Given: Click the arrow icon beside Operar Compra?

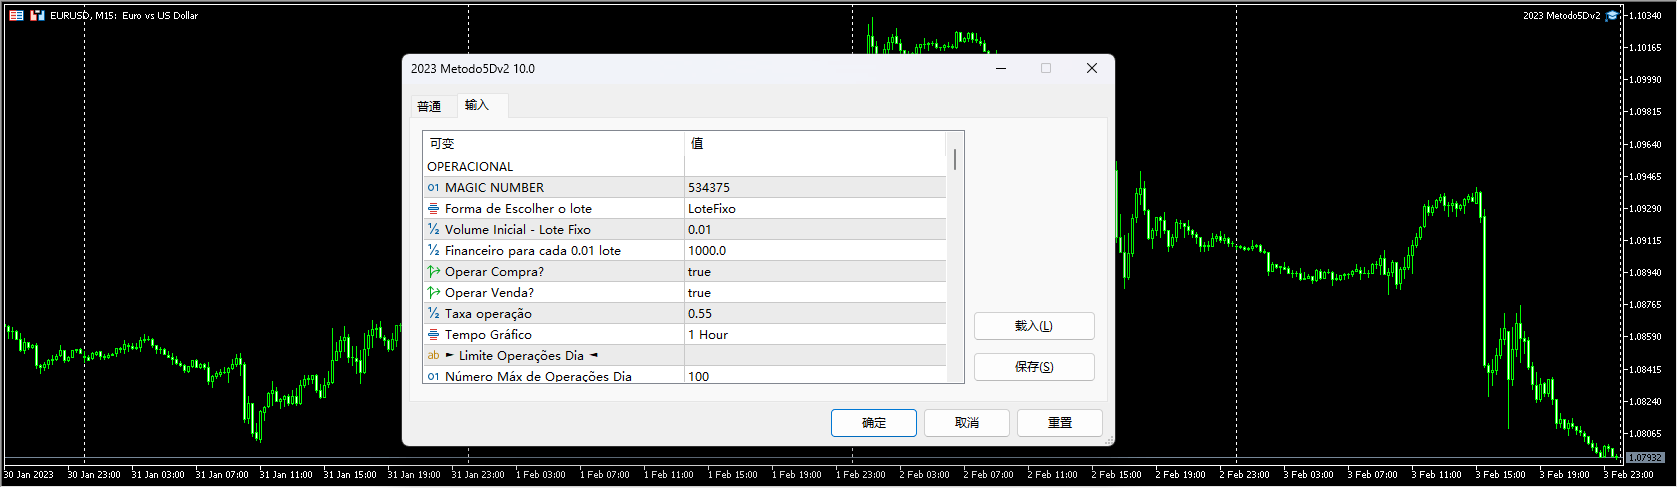Looking at the screenshot, I should (433, 272).
